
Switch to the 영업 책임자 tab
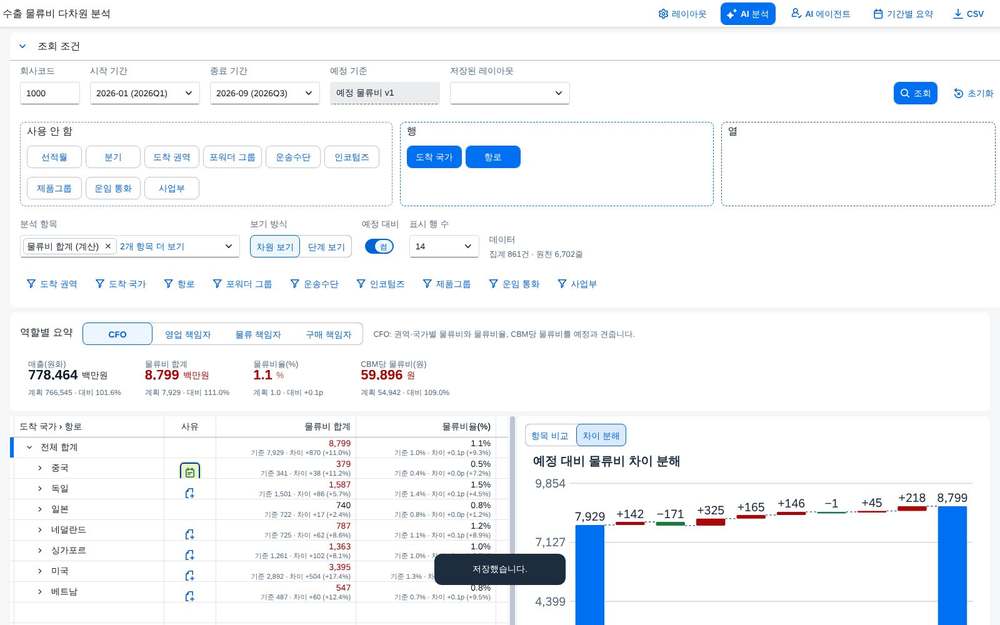pyautogui.click(x=188, y=334)
